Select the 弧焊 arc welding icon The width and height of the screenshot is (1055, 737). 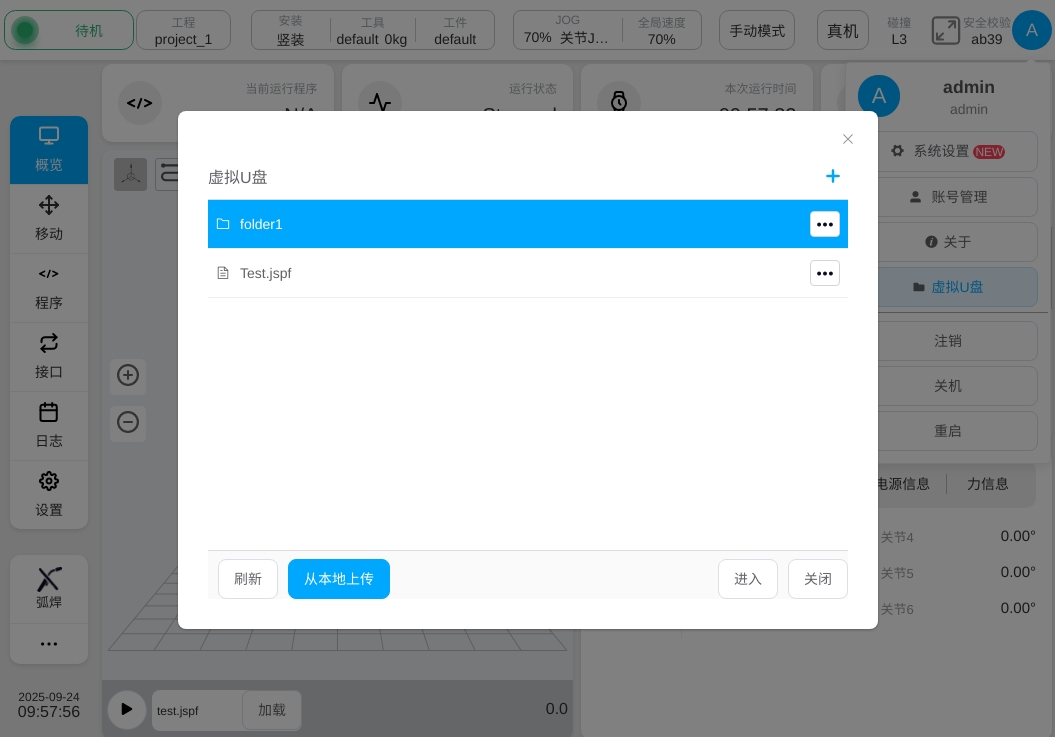[x=49, y=587]
